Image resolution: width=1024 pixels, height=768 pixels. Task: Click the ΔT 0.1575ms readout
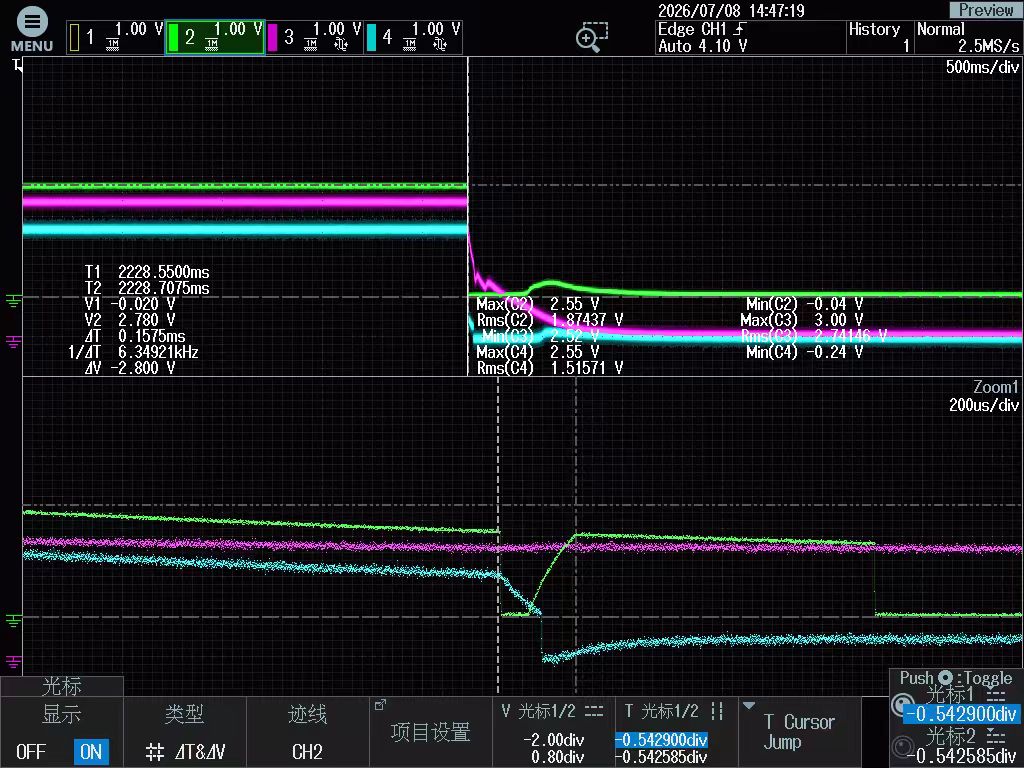point(135,336)
